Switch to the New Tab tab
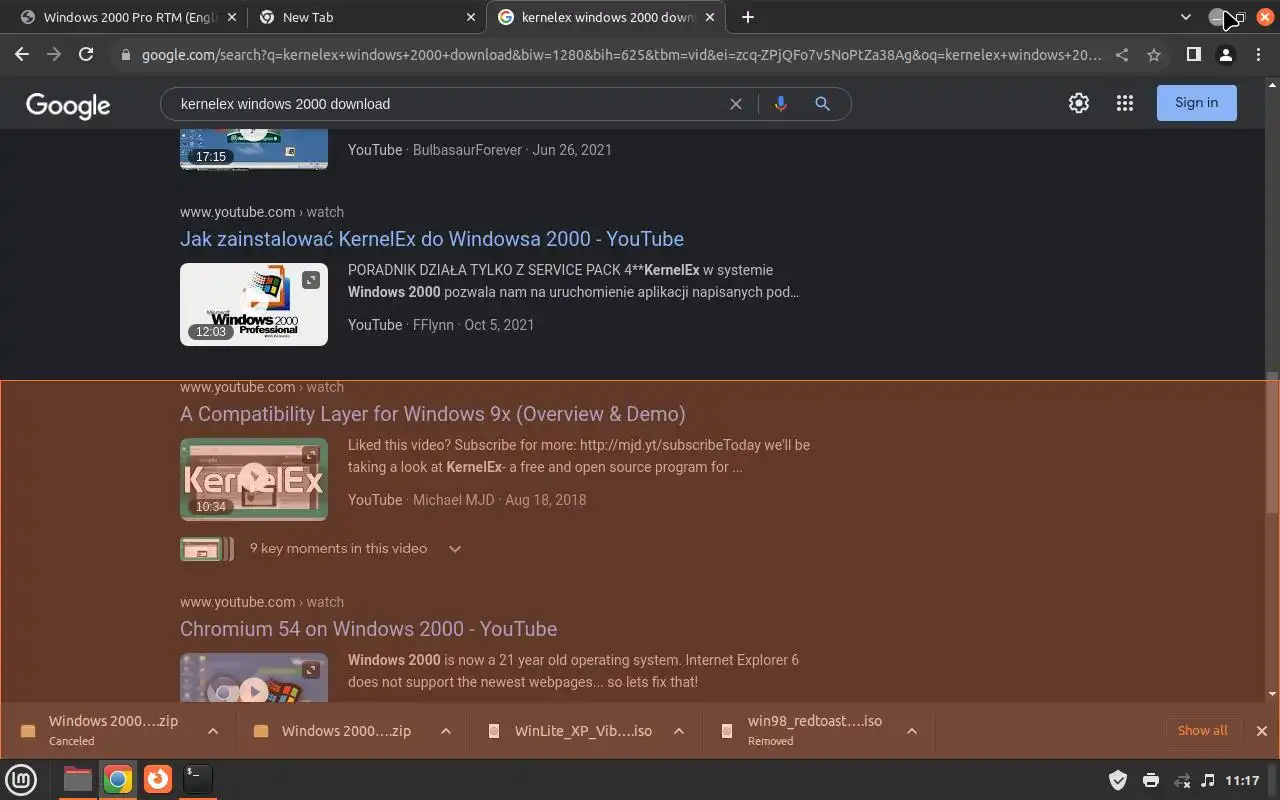The height and width of the screenshot is (800, 1280). point(365,17)
